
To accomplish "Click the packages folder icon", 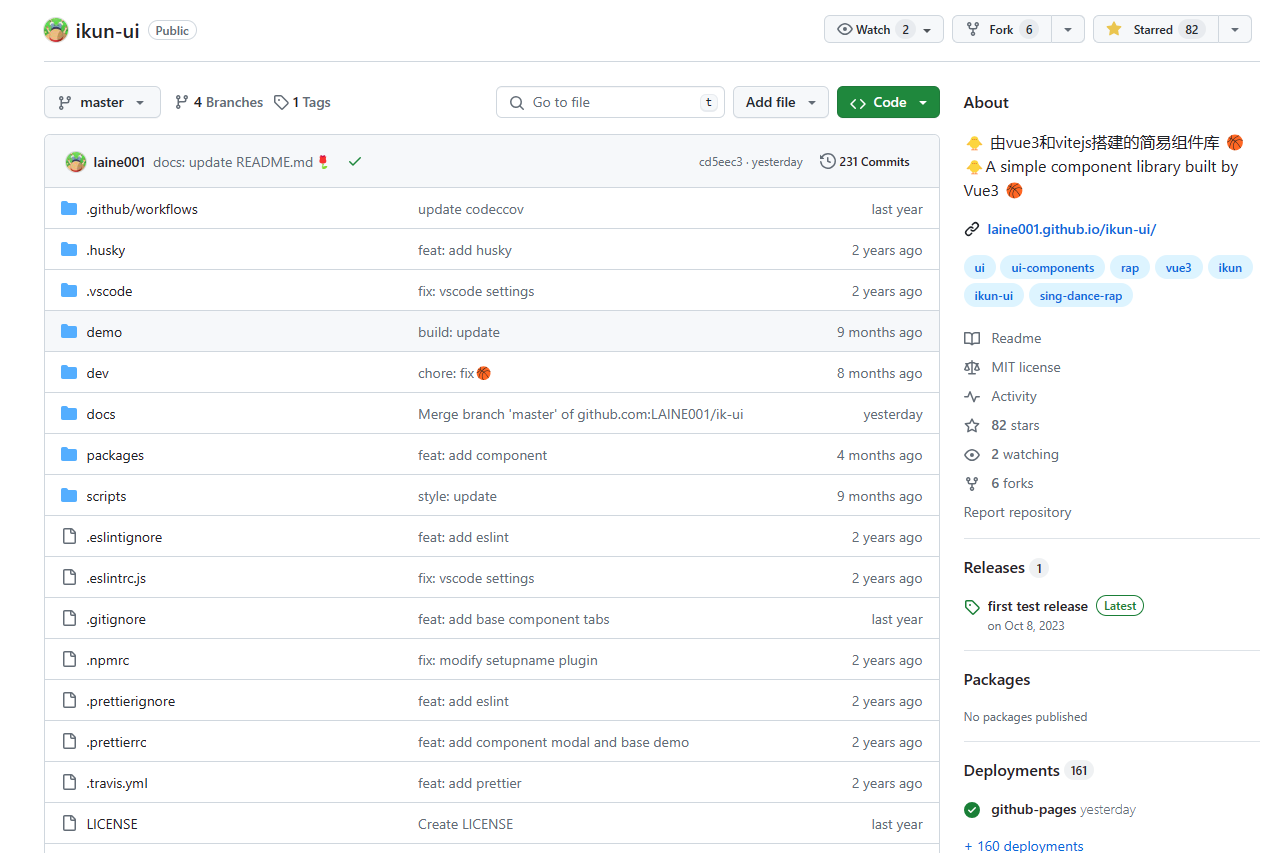I will [x=69, y=455].
